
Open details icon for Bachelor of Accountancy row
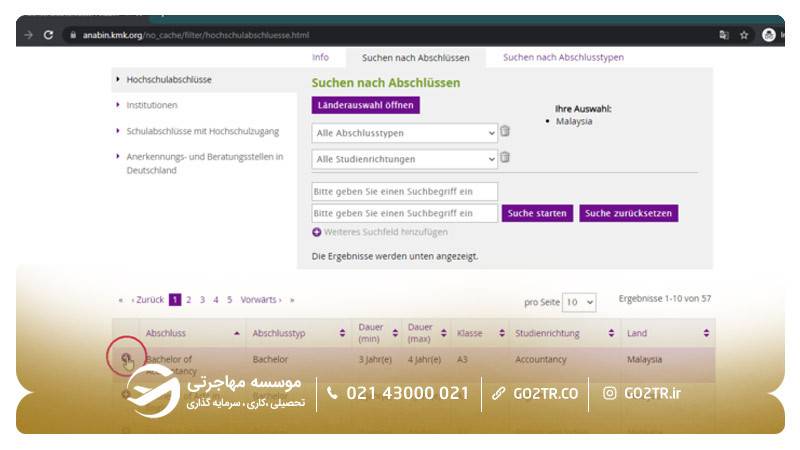[x=127, y=360]
